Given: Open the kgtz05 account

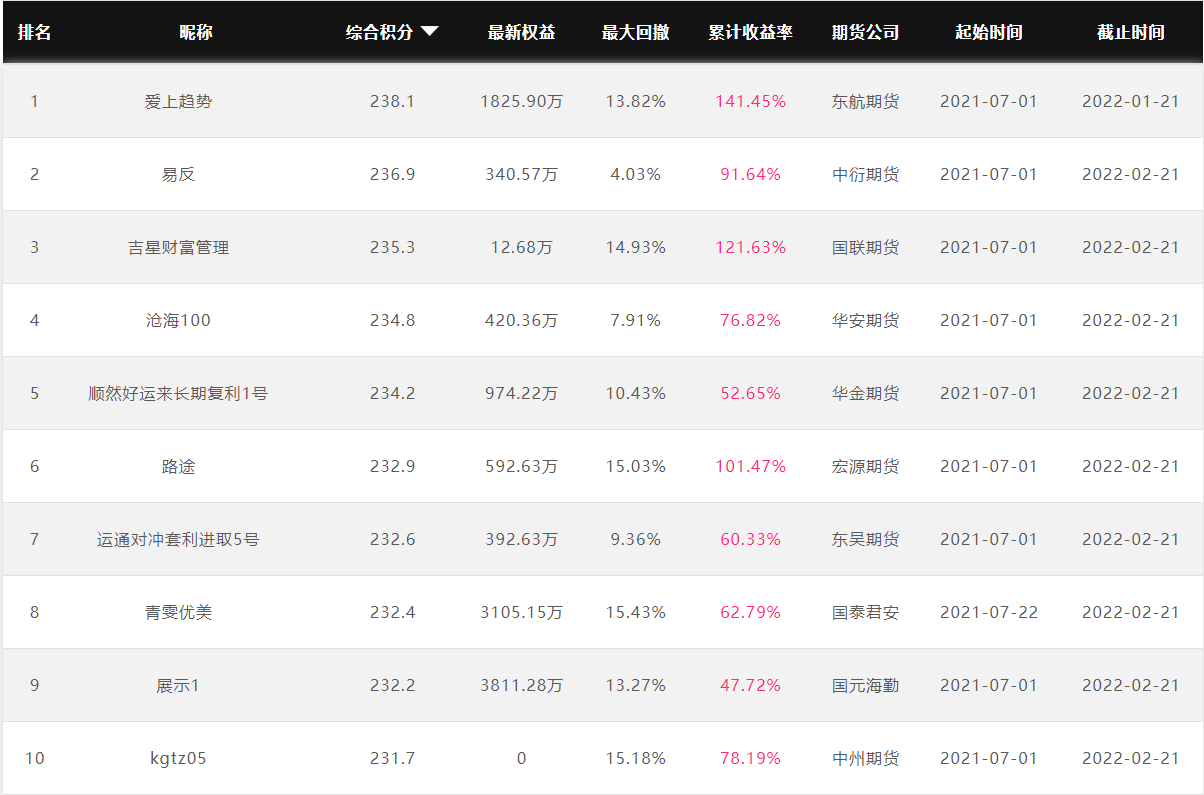Looking at the screenshot, I should [178, 758].
